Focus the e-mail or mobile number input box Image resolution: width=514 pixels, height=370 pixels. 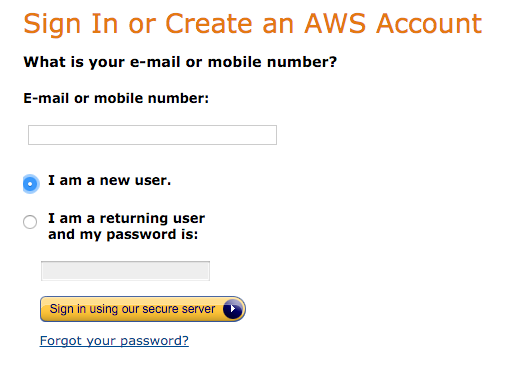(x=152, y=135)
